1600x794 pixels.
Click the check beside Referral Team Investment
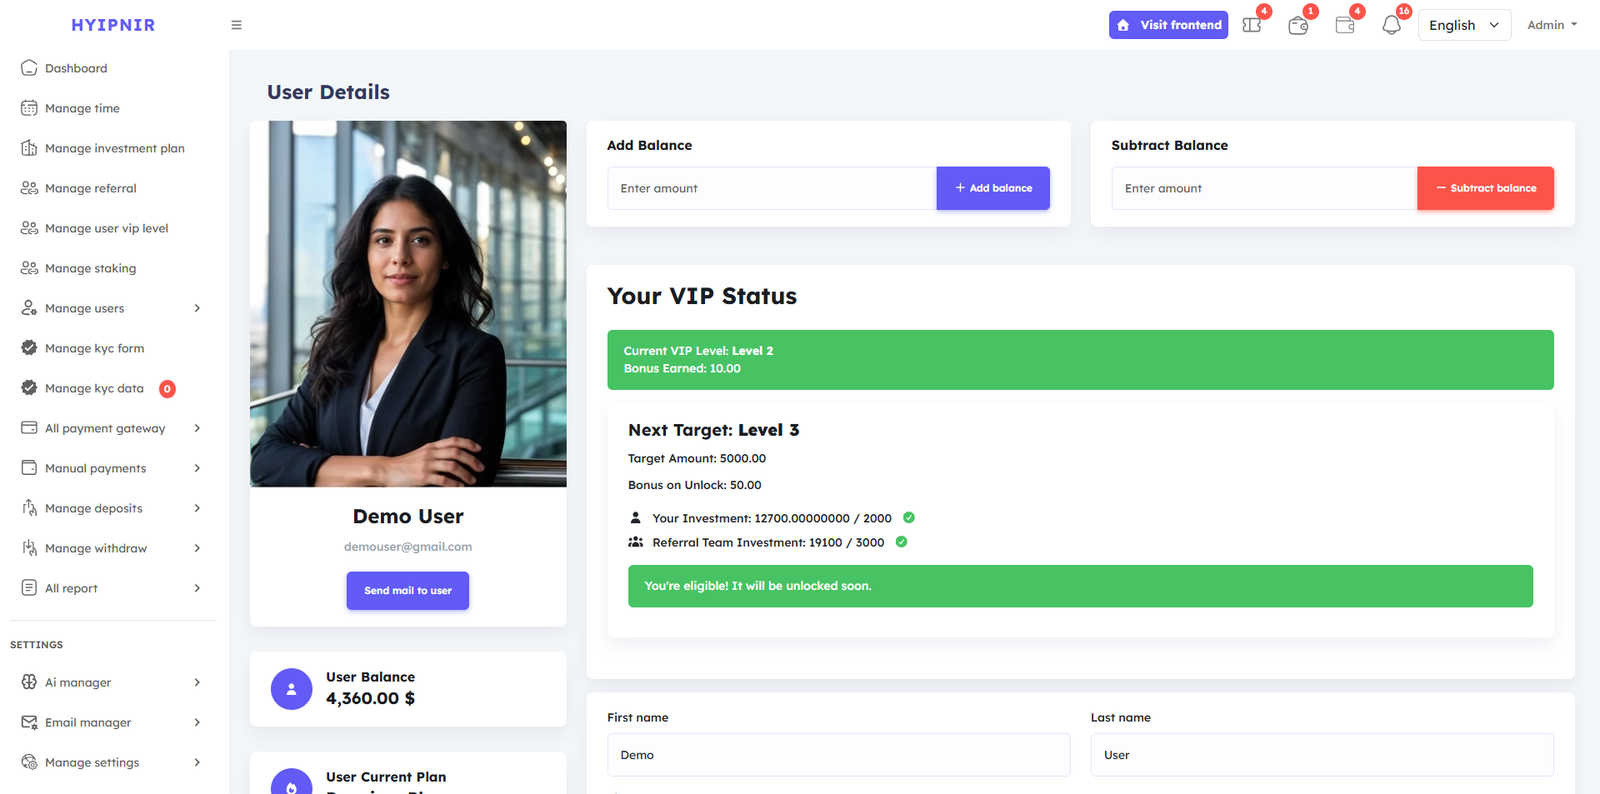899,542
